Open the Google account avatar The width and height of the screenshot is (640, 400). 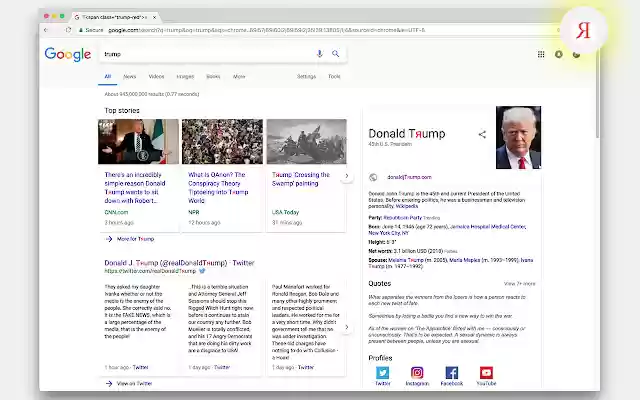pyautogui.click(x=576, y=54)
